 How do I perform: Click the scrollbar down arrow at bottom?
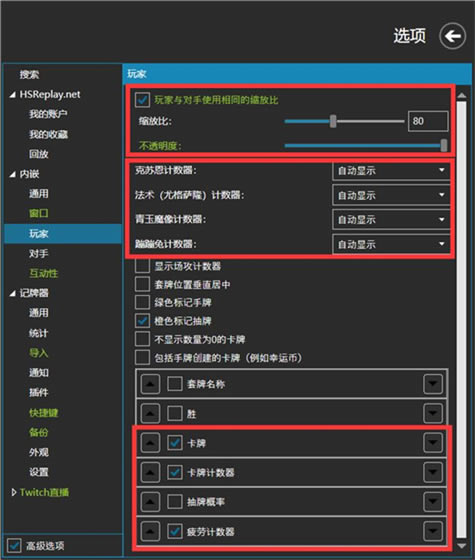point(461,546)
